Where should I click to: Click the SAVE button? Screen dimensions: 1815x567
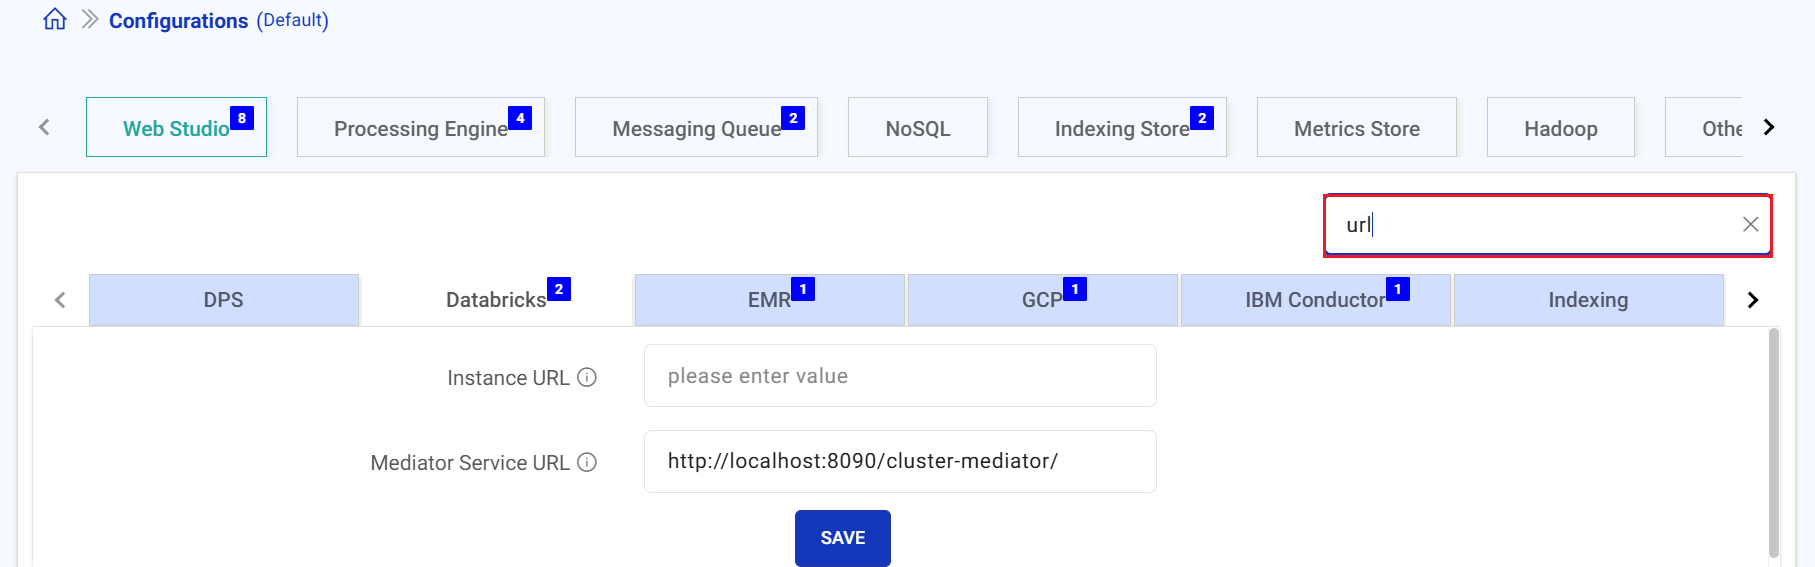click(842, 538)
